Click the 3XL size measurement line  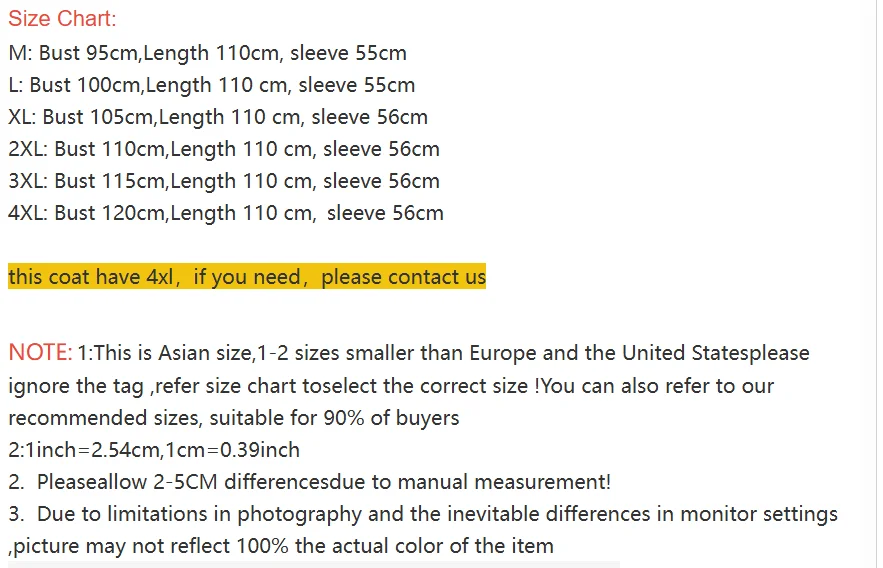(x=223, y=181)
